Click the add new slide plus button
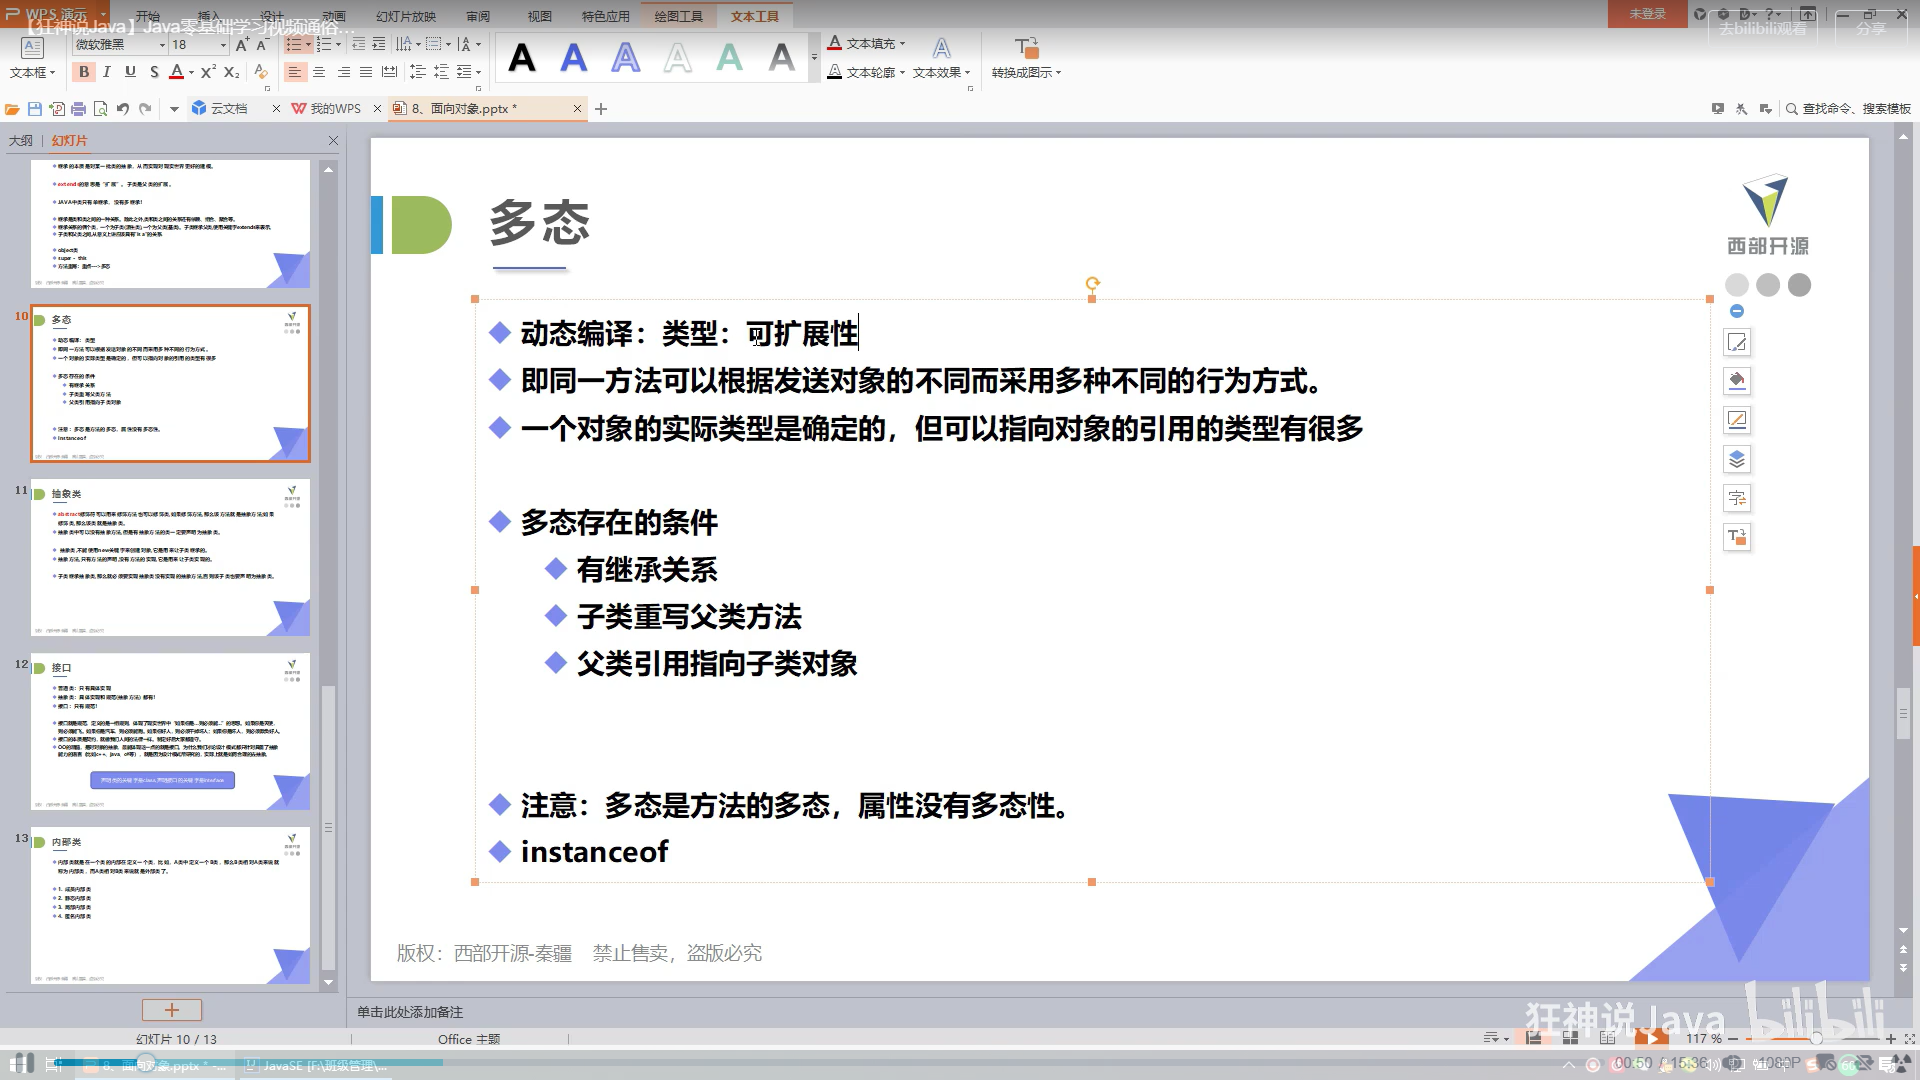Image resolution: width=1920 pixels, height=1080 pixels. [172, 1010]
